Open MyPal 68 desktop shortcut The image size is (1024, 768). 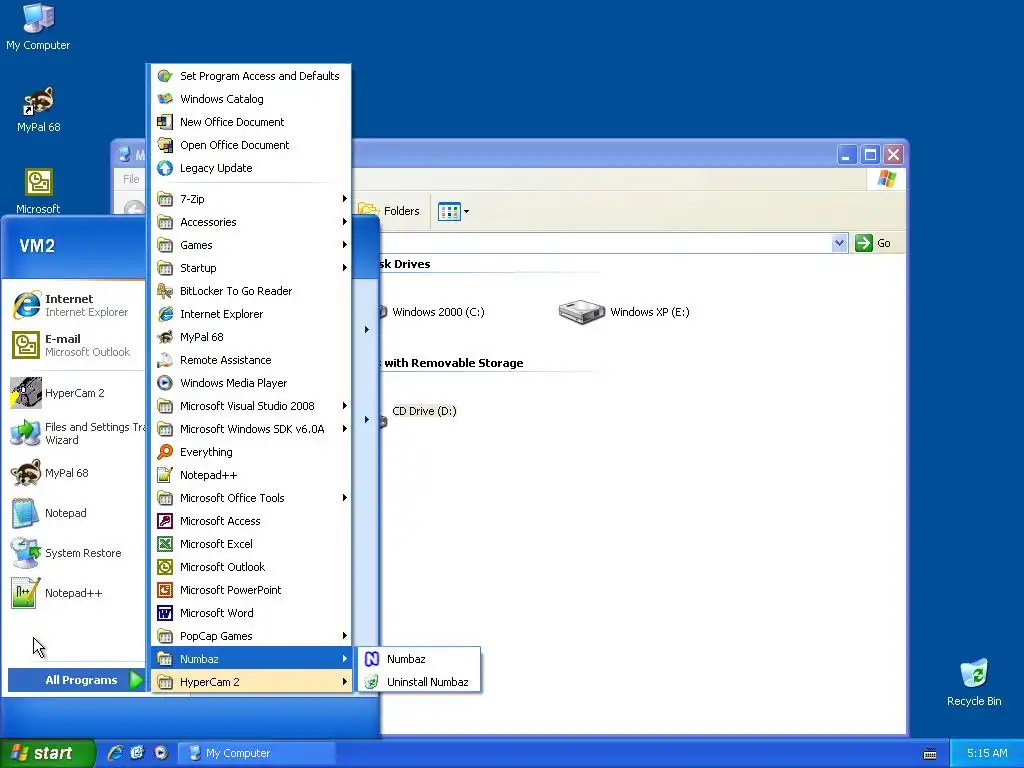tap(38, 109)
